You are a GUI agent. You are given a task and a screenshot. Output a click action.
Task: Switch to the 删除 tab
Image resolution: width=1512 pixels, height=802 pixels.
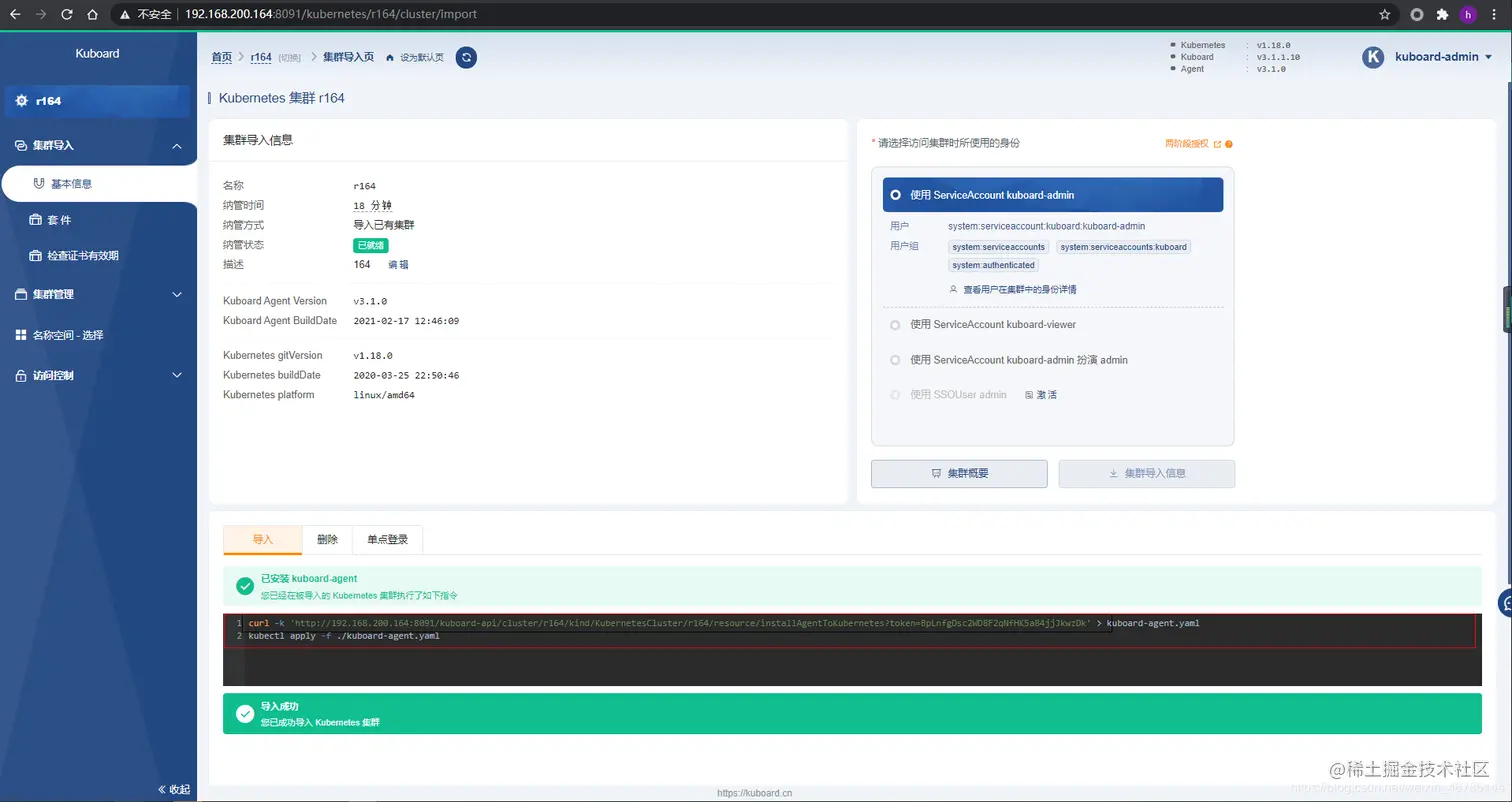327,539
